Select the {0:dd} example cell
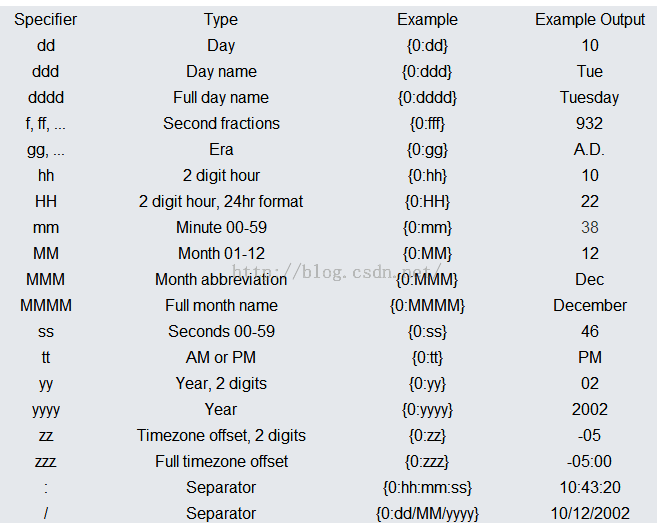Viewport: 657px width, 523px height. 427,46
